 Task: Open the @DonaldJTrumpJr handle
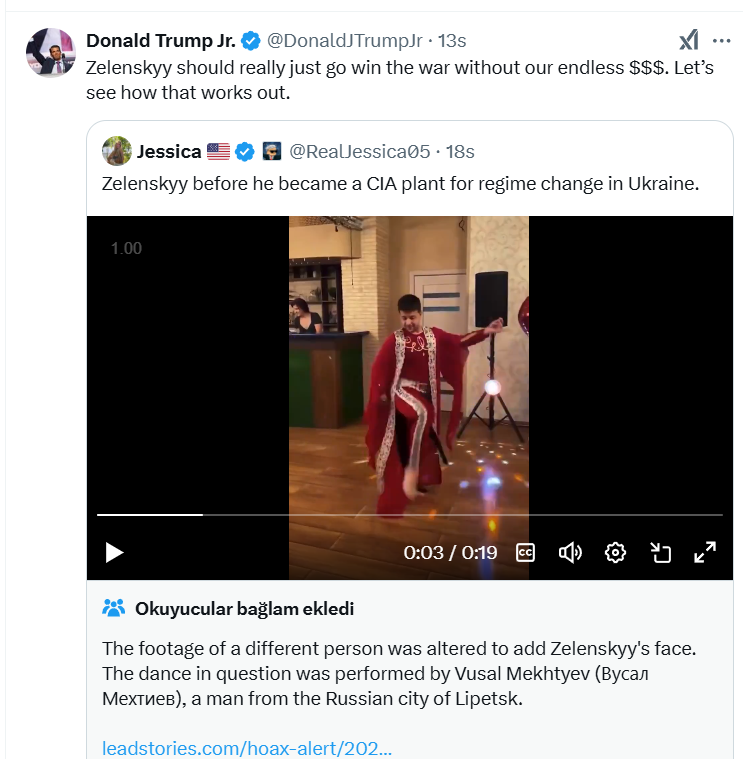(x=343, y=41)
